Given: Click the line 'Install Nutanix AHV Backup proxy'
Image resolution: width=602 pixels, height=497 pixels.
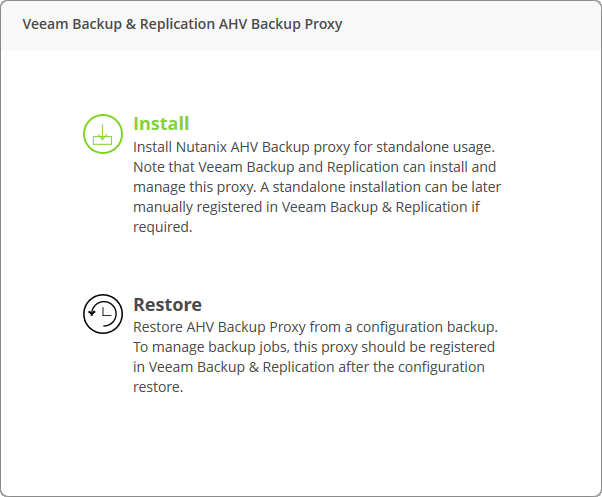Looking at the screenshot, I should tap(314, 146).
